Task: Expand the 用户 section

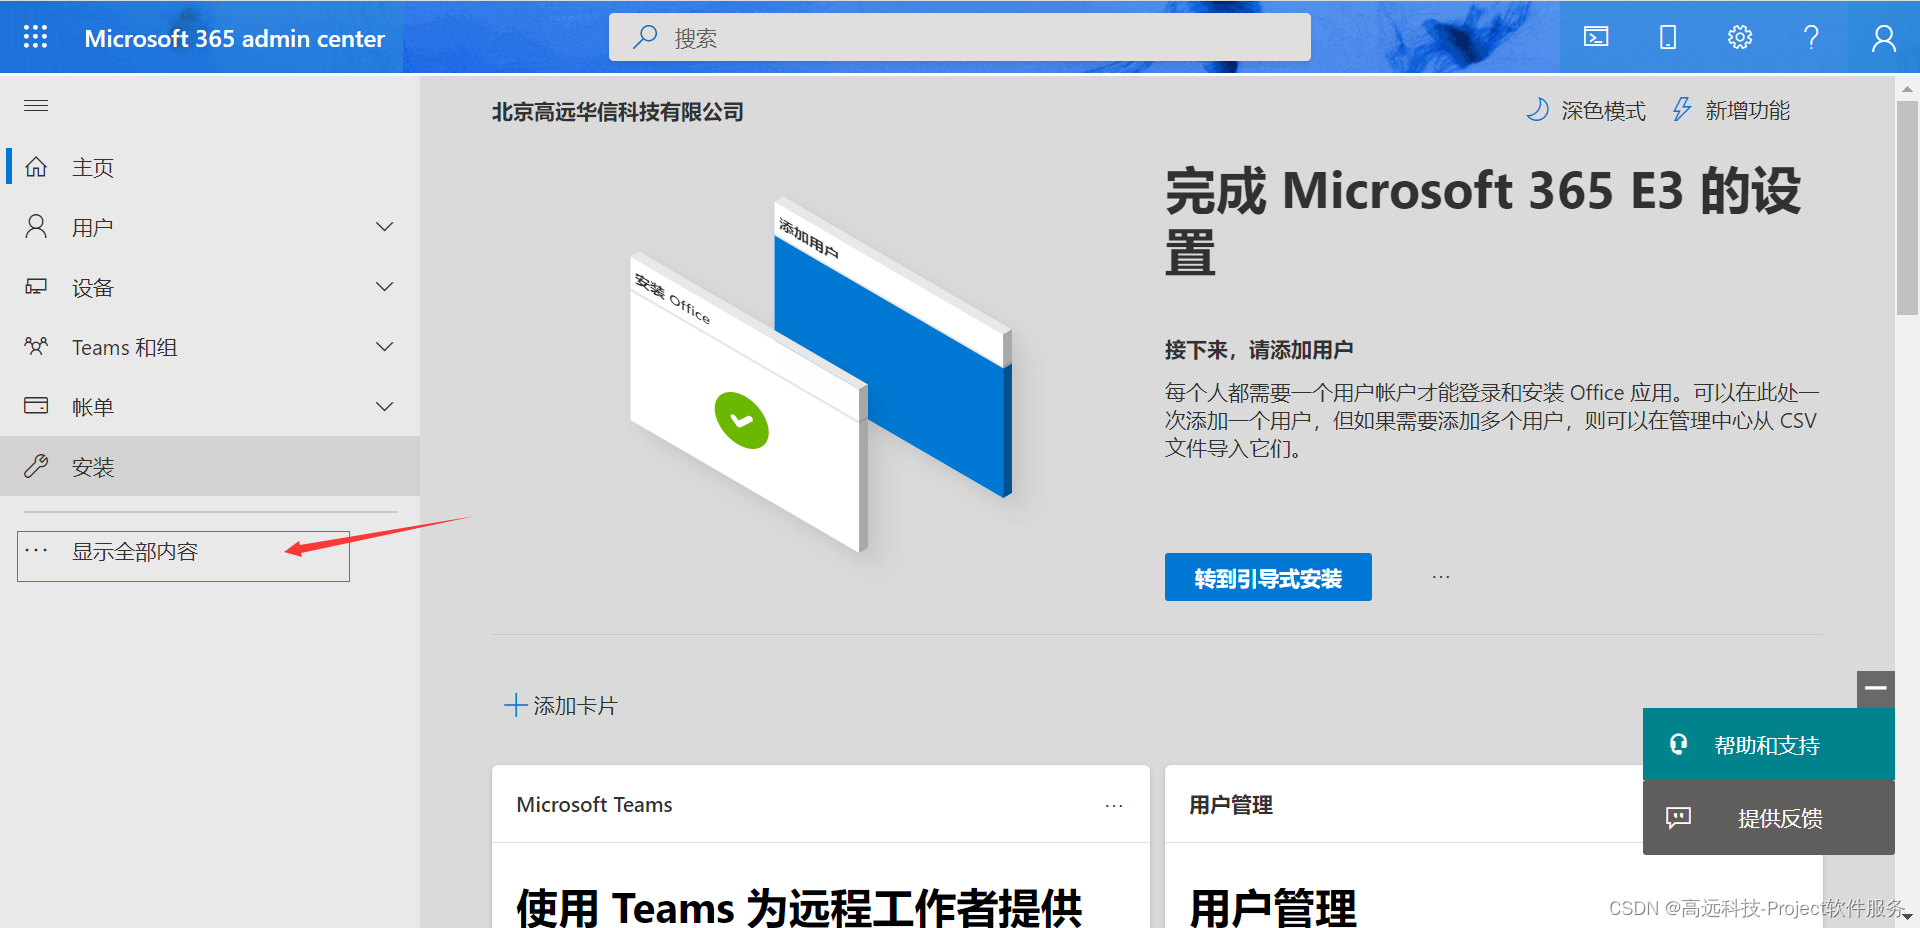Action: (x=384, y=226)
